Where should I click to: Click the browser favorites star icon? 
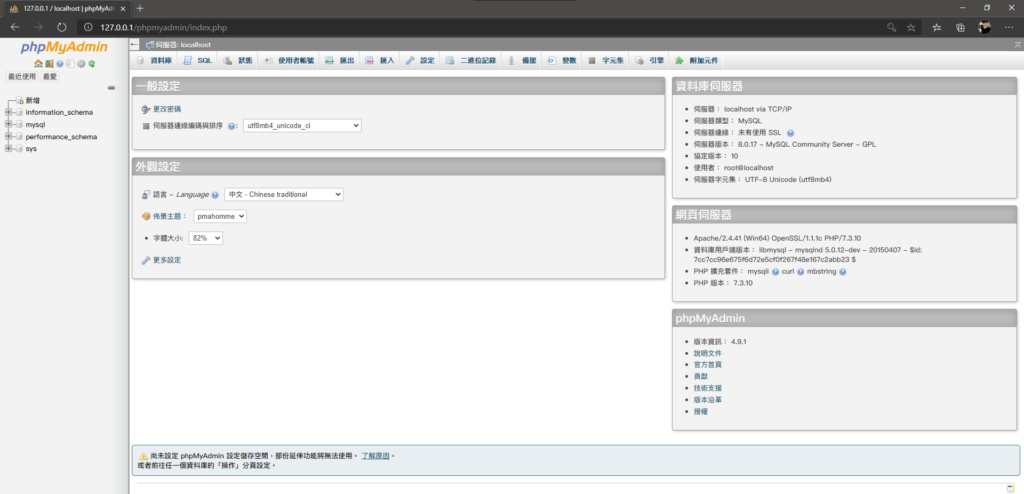tap(911, 27)
